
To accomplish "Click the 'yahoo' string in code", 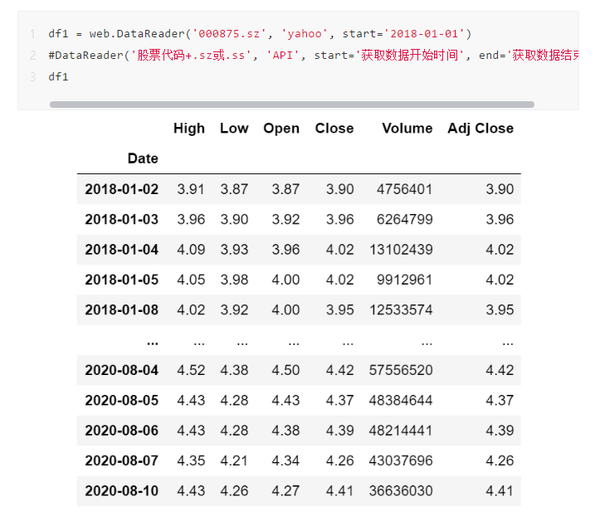I will point(305,34).
